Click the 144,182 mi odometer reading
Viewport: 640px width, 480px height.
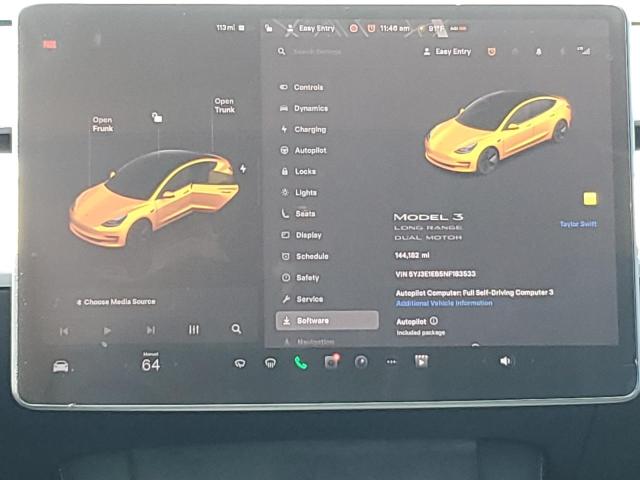[412, 256]
